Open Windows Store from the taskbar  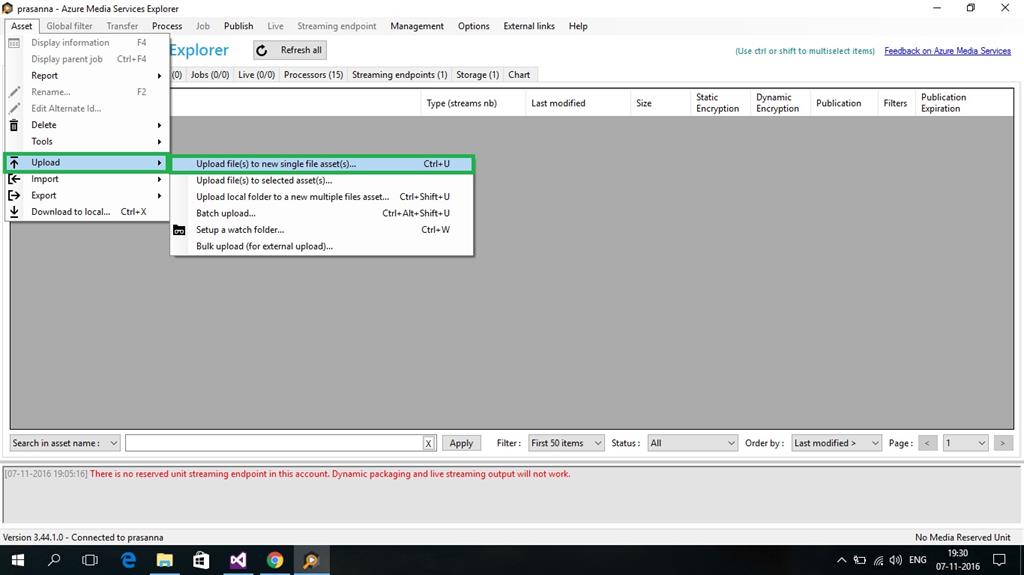(x=201, y=560)
